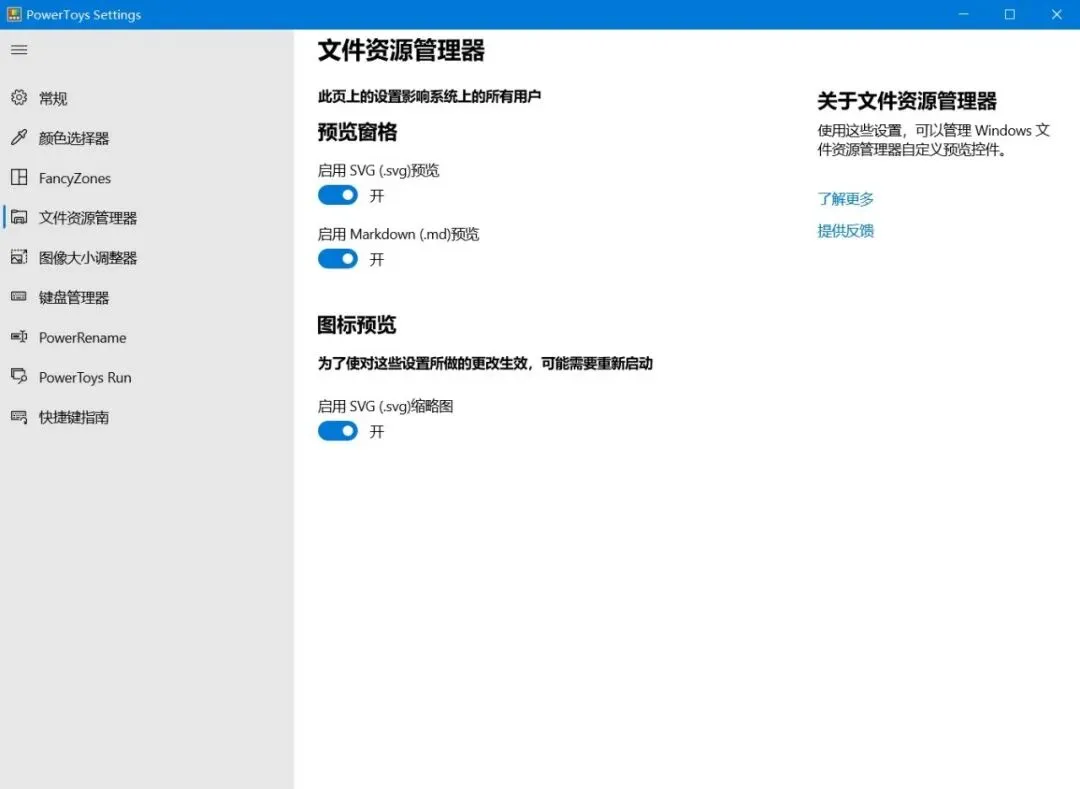
Task: Click the PowerRename icon
Action: (x=19, y=337)
